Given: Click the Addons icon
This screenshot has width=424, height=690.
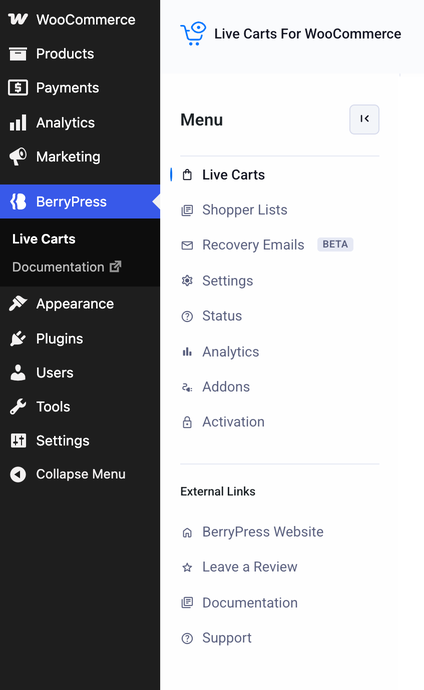Looking at the screenshot, I should tap(187, 387).
